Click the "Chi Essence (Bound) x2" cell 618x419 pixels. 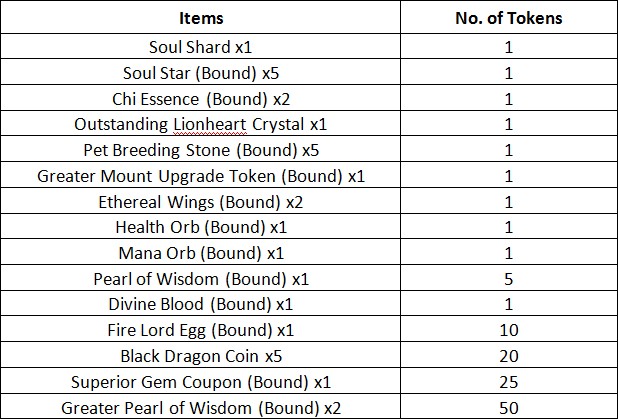(201, 98)
